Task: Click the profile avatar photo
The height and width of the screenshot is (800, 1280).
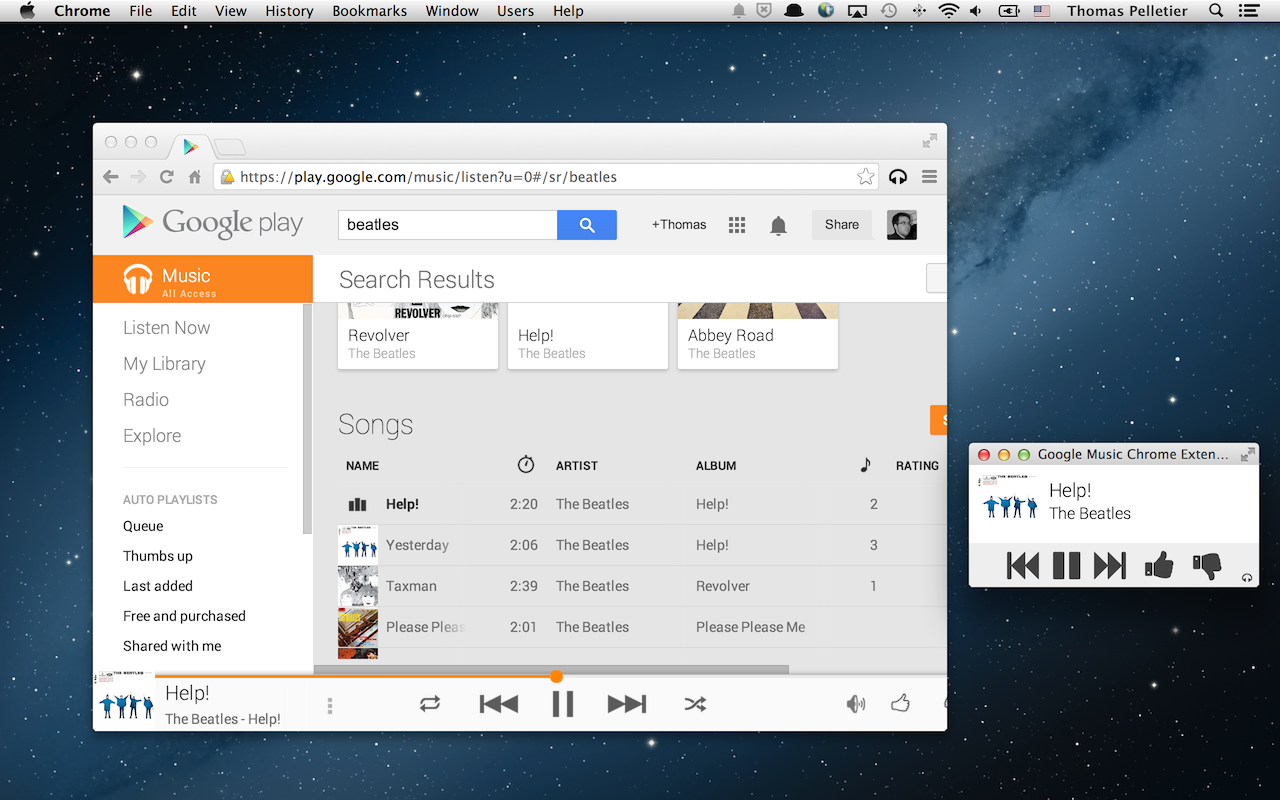Action: (902, 225)
